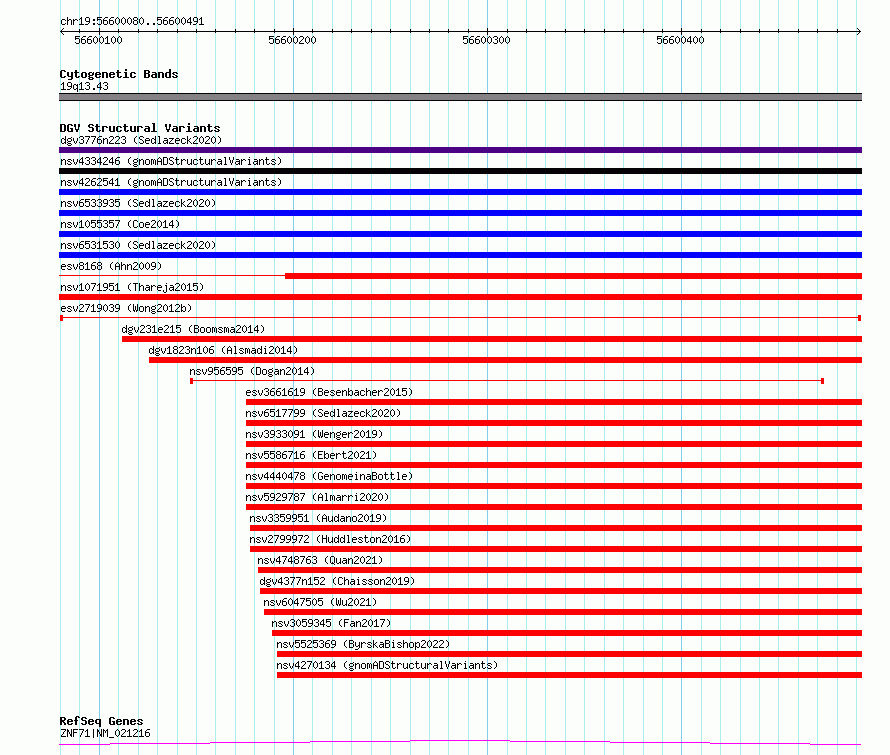This screenshot has width=890, height=755.
Task: Click variant label dgv1823n106 (Alsmadi2014)
Action: click(223, 350)
